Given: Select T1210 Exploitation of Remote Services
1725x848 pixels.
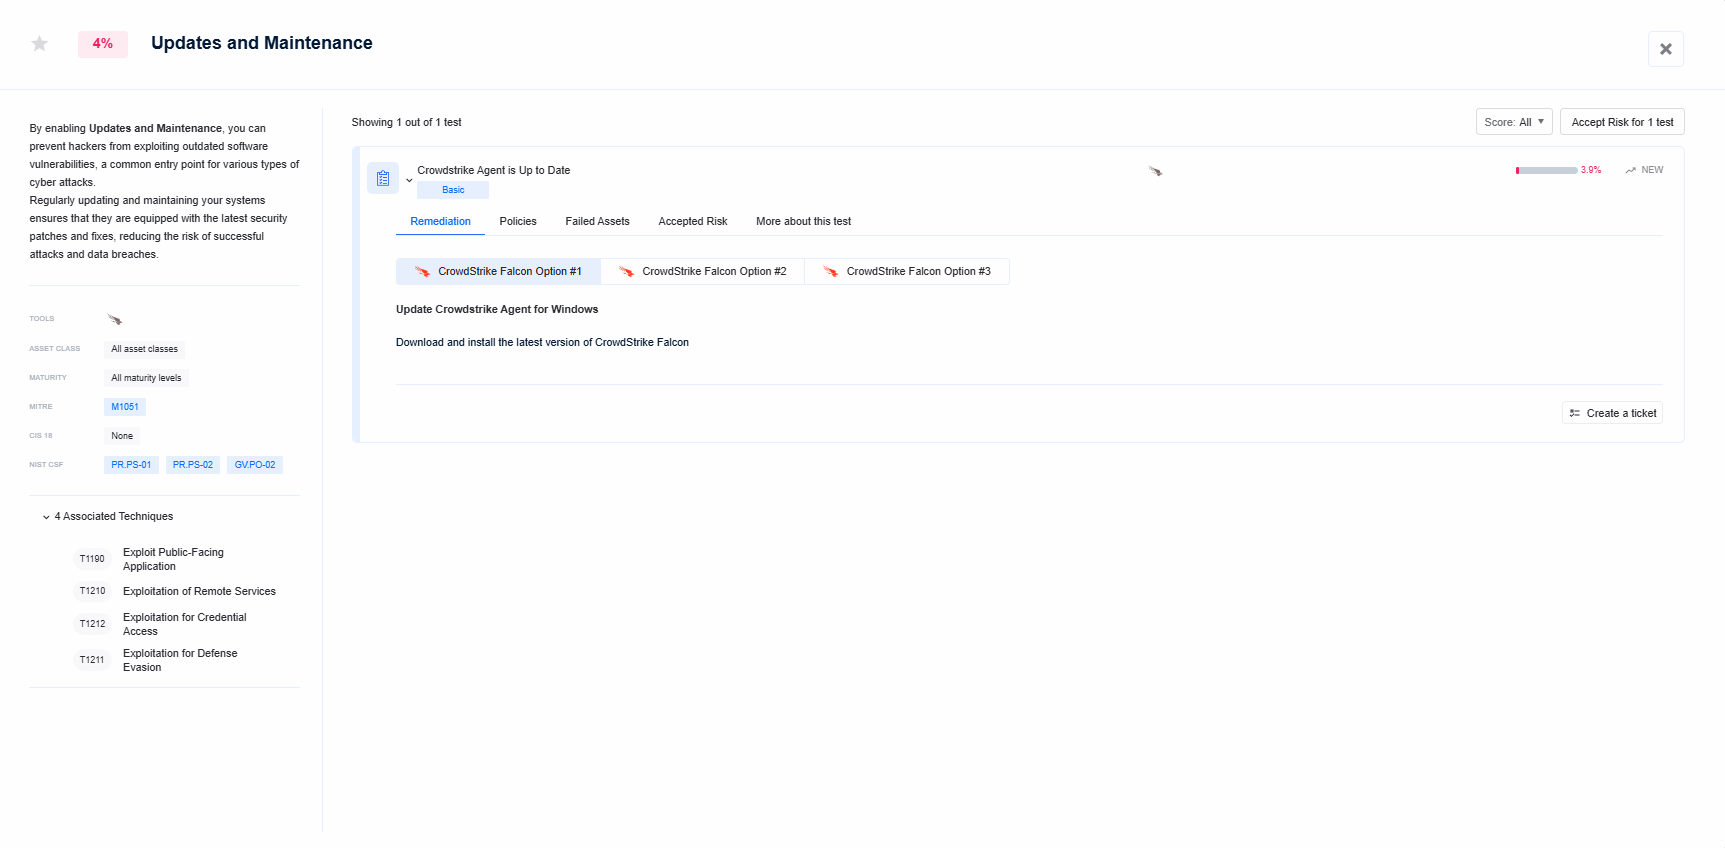Looking at the screenshot, I should (x=176, y=591).
